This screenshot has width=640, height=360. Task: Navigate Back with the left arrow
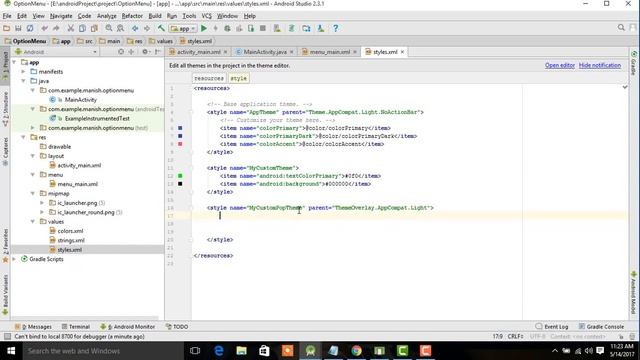135,28
